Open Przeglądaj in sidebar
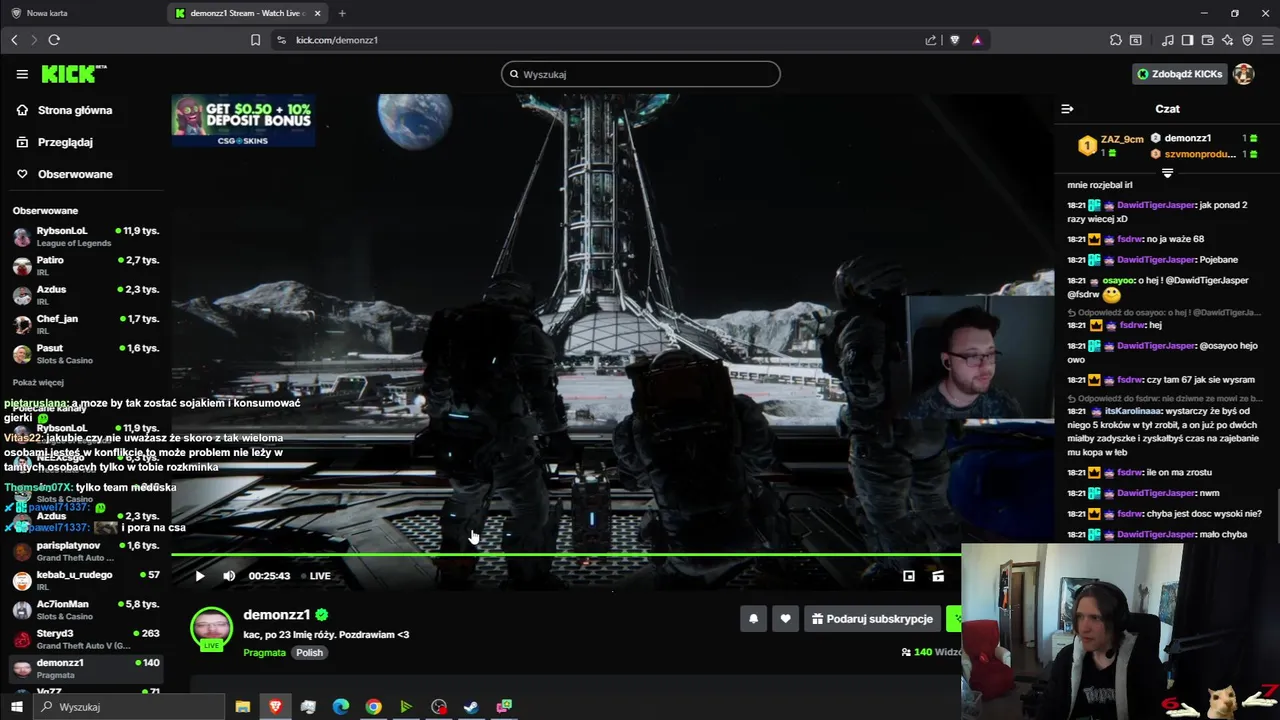 coord(54,142)
